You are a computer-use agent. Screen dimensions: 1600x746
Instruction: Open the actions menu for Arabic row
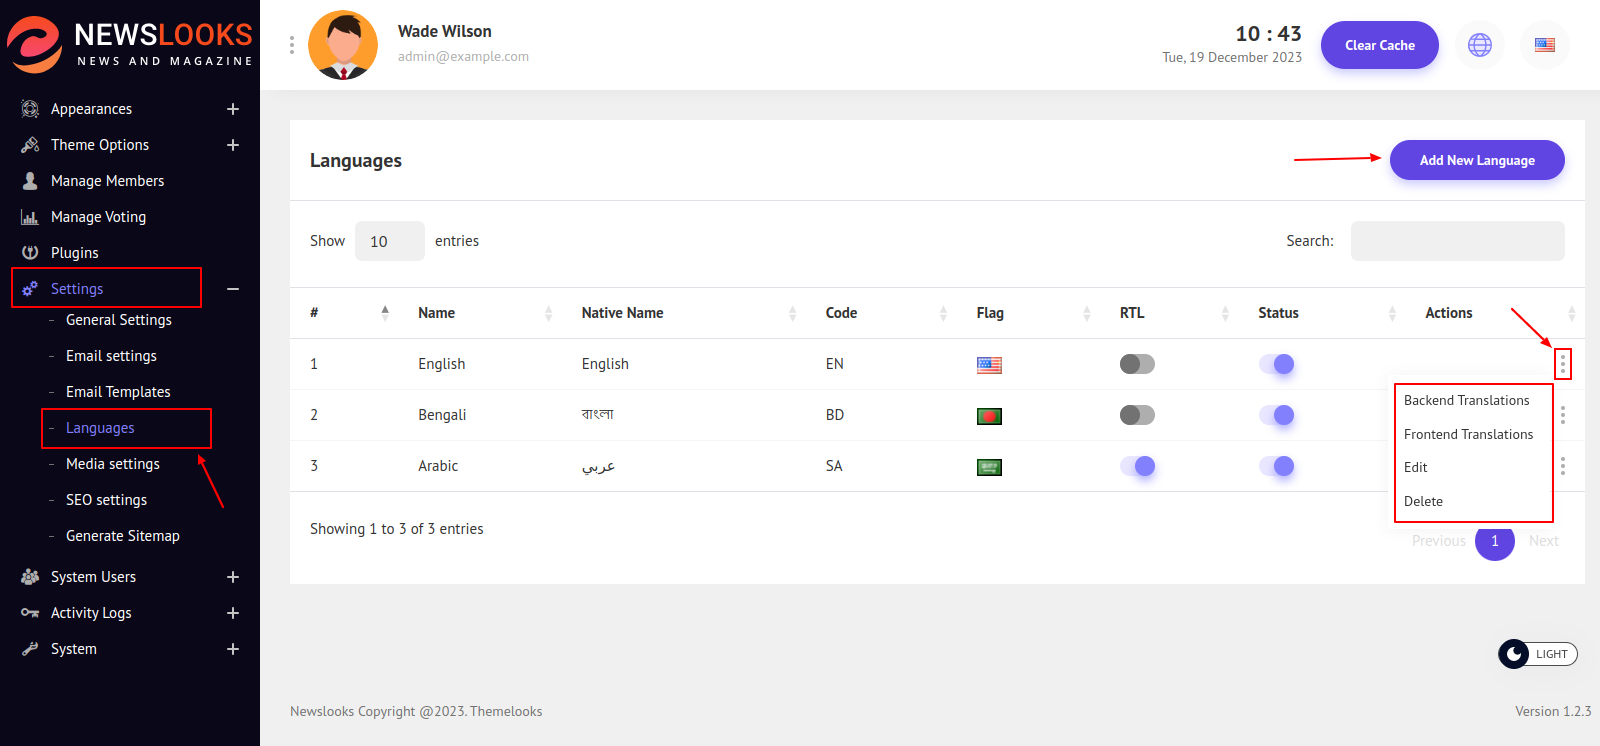point(1562,466)
